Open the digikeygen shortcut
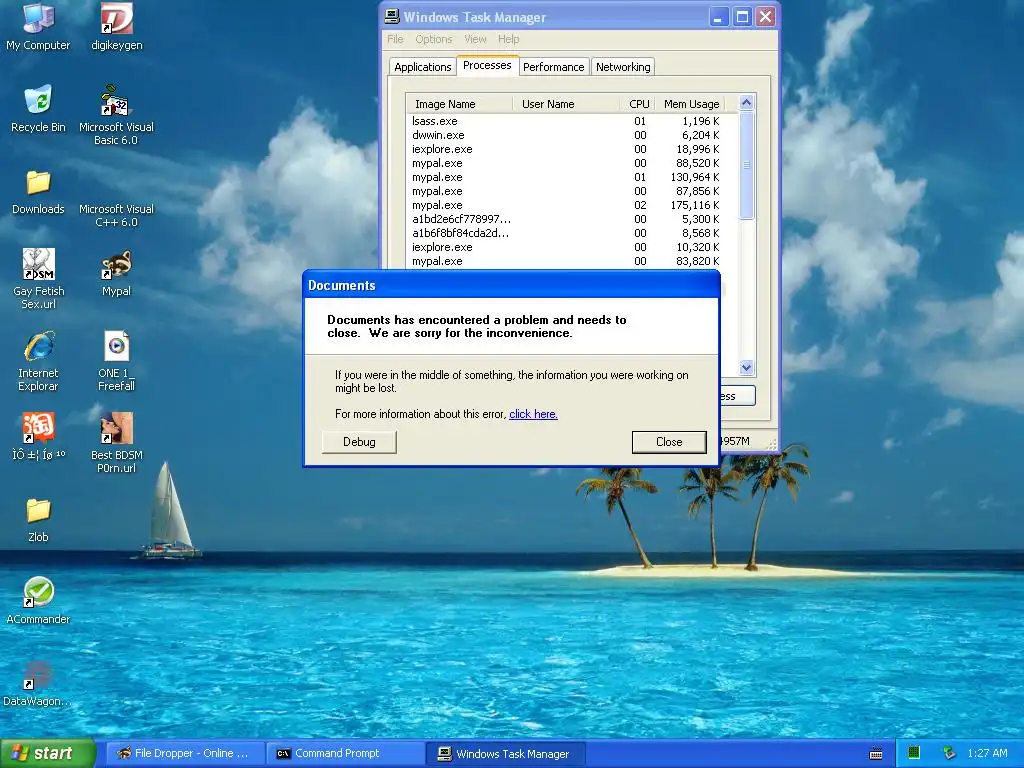This screenshot has width=1024, height=768. coord(116,26)
